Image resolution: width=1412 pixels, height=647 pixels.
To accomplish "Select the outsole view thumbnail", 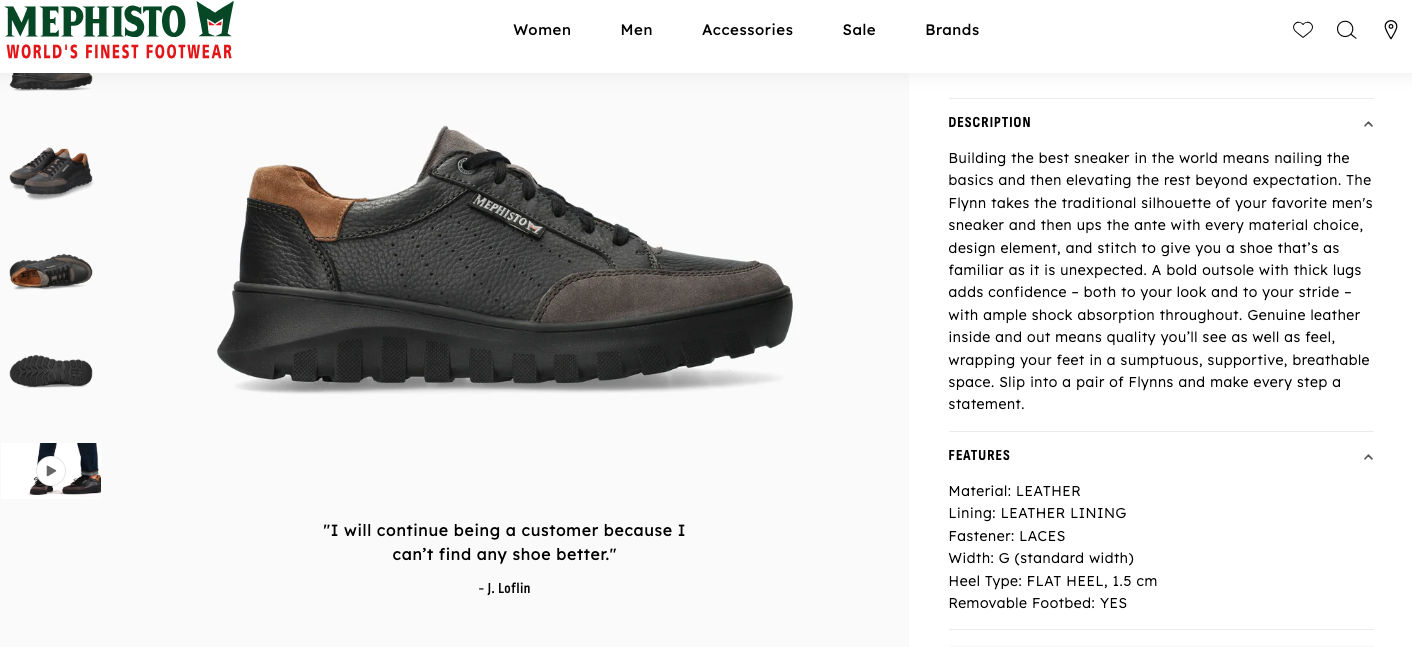I will point(51,371).
